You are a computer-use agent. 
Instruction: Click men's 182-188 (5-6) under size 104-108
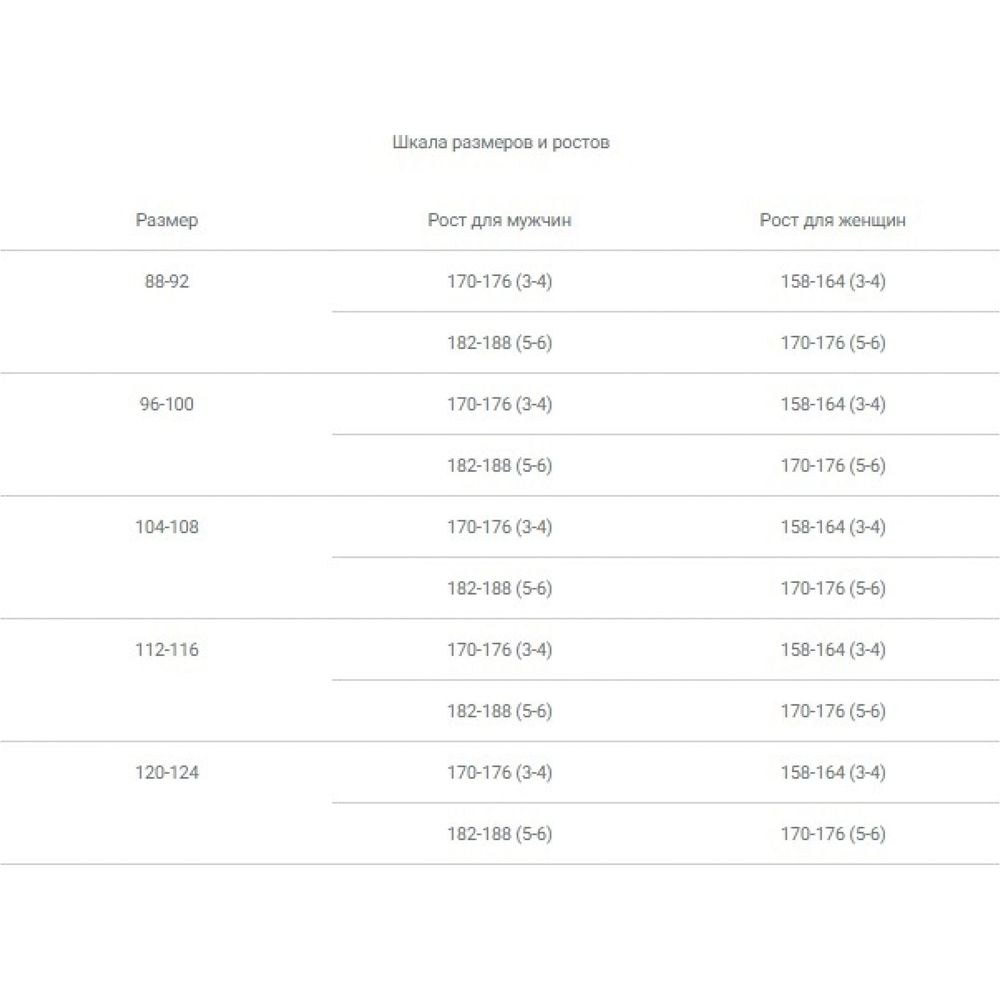[499, 589]
